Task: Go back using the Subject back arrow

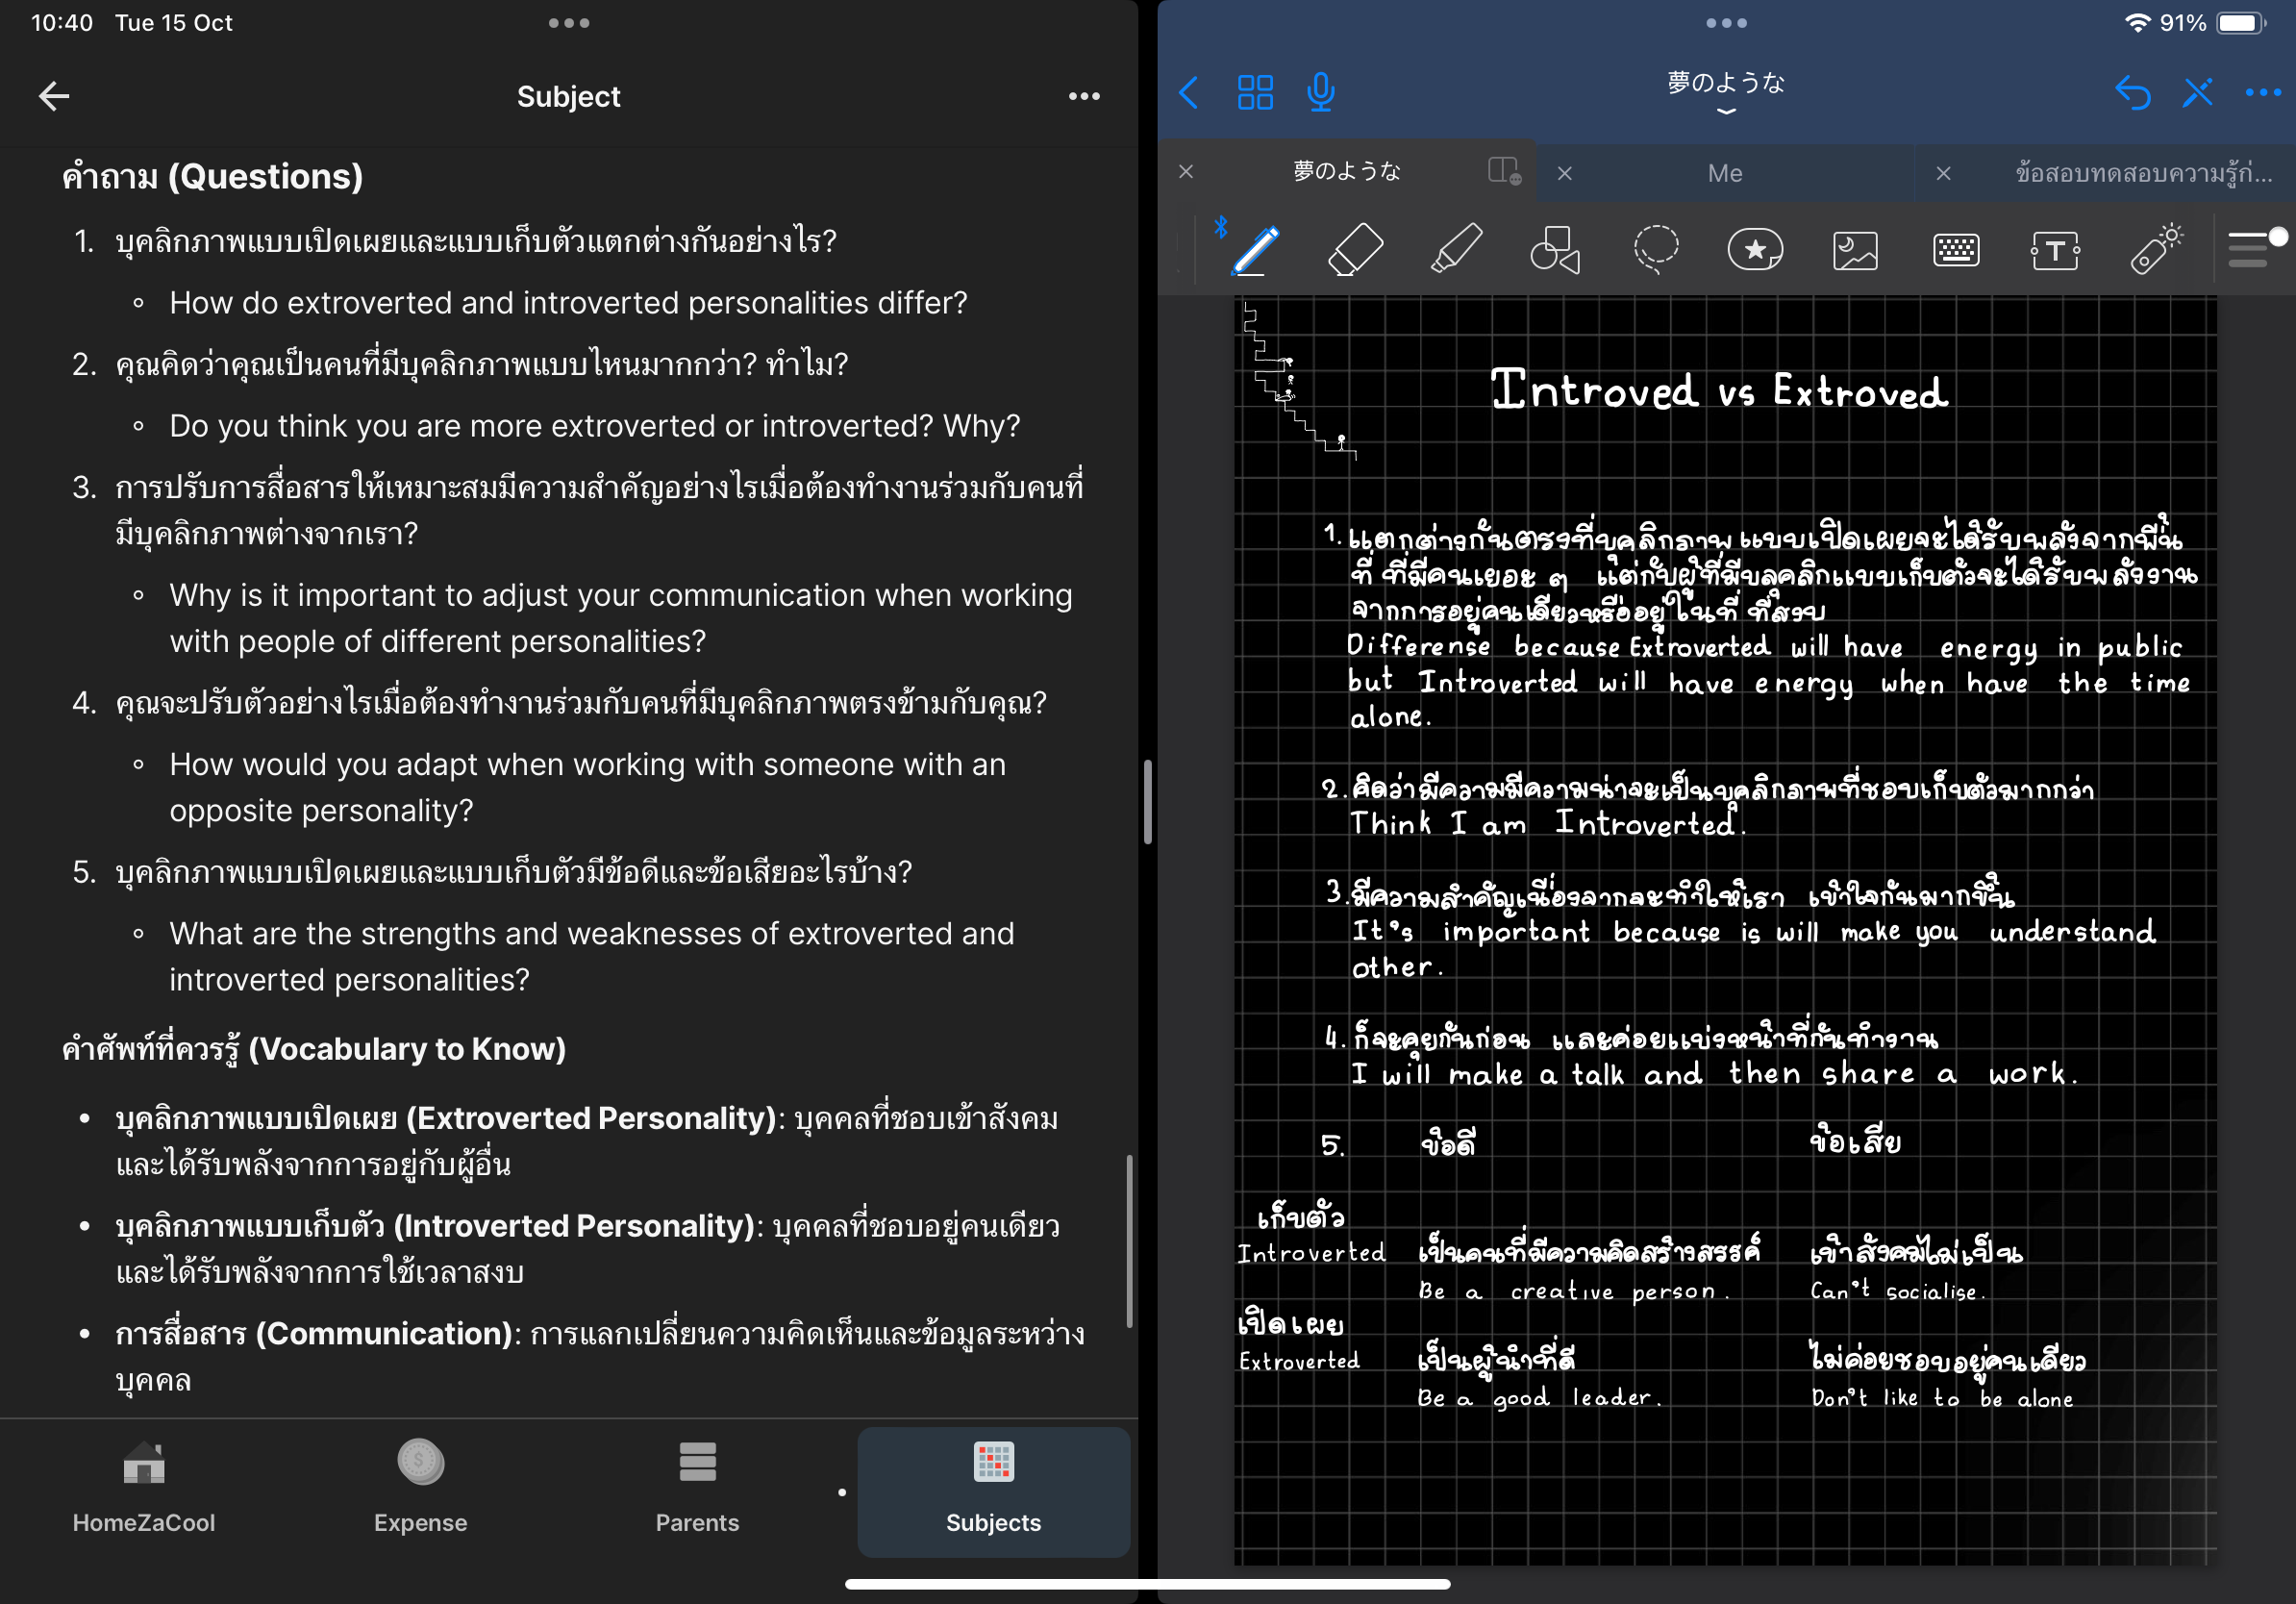Action: (x=54, y=97)
